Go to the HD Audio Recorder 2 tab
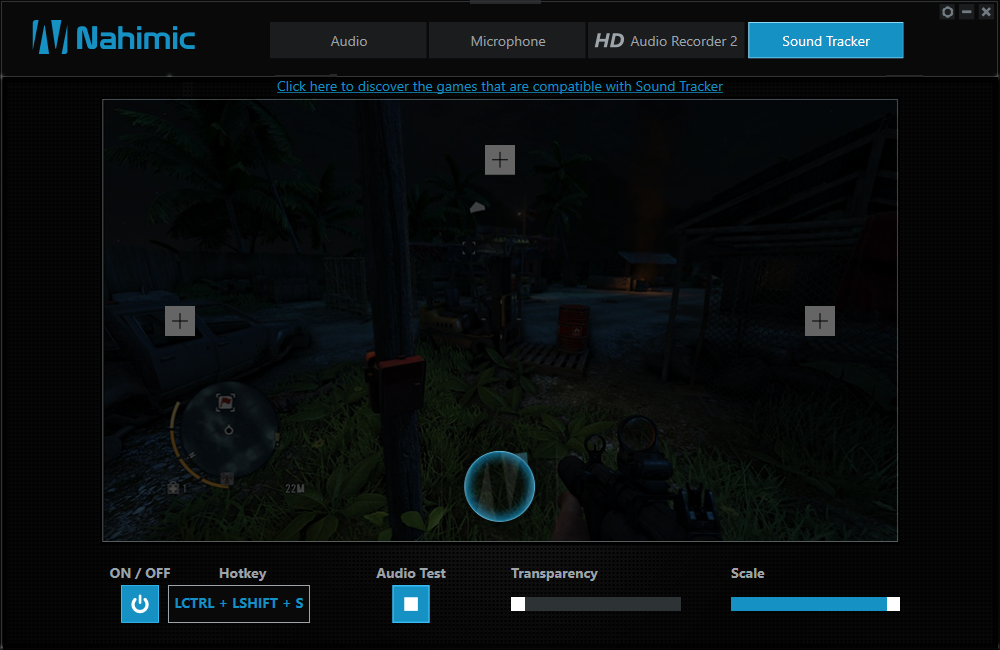Viewport: 1000px width, 650px height. (x=666, y=41)
